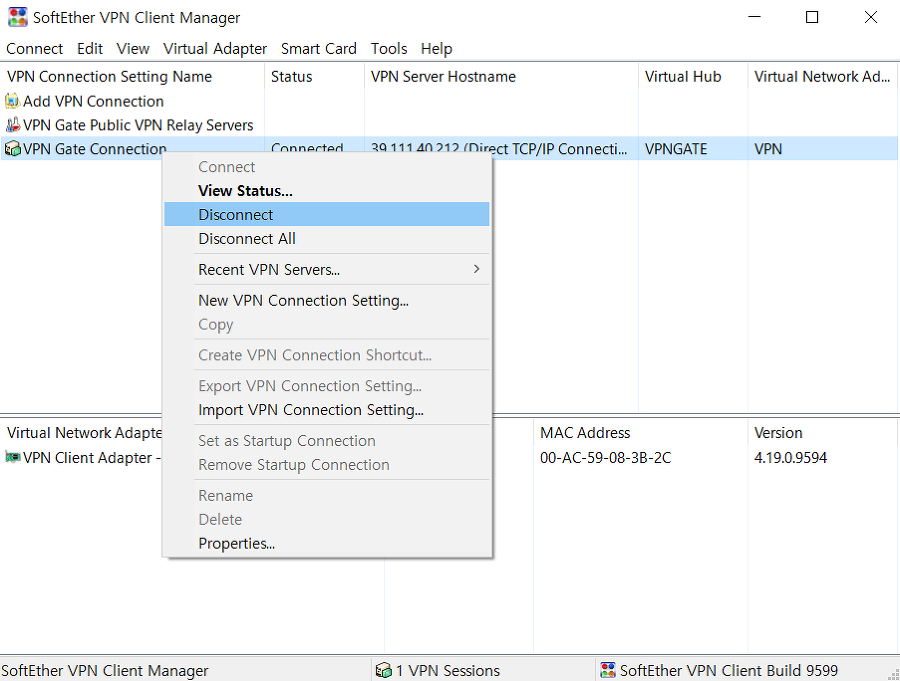The width and height of the screenshot is (900, 681).
Task: Click the SoftEther Build 9599 status bar icon
Action: [x=608, y=670]
